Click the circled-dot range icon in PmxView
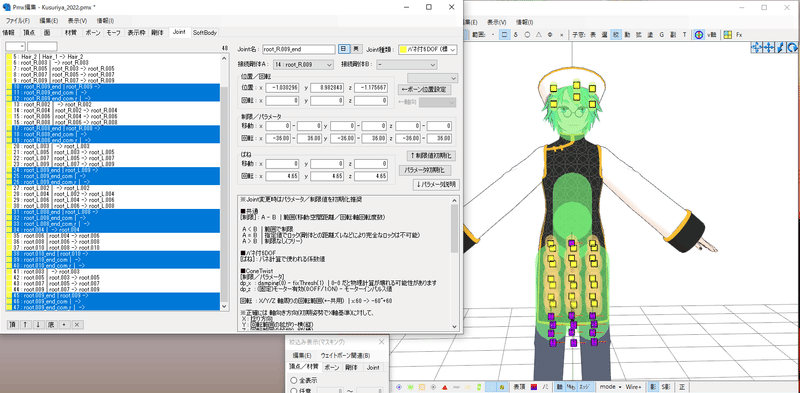 (549, 35)
